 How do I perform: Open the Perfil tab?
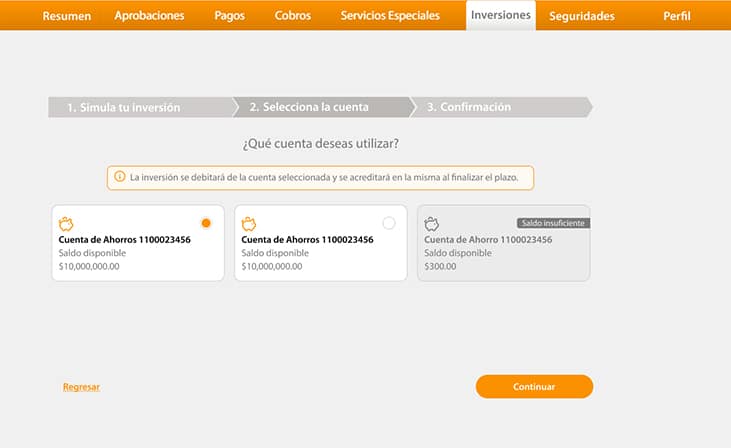(x=676, y=16)
